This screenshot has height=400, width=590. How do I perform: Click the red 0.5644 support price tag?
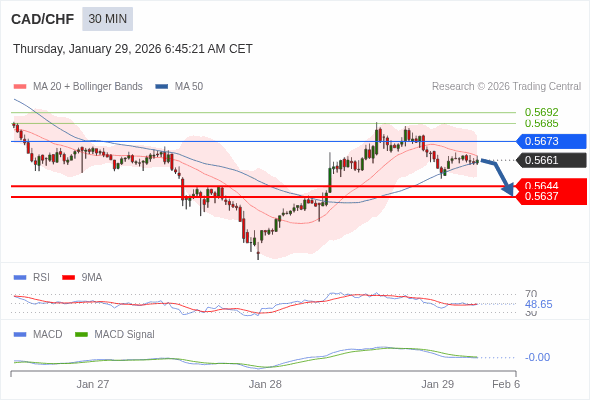click(551, 184)
